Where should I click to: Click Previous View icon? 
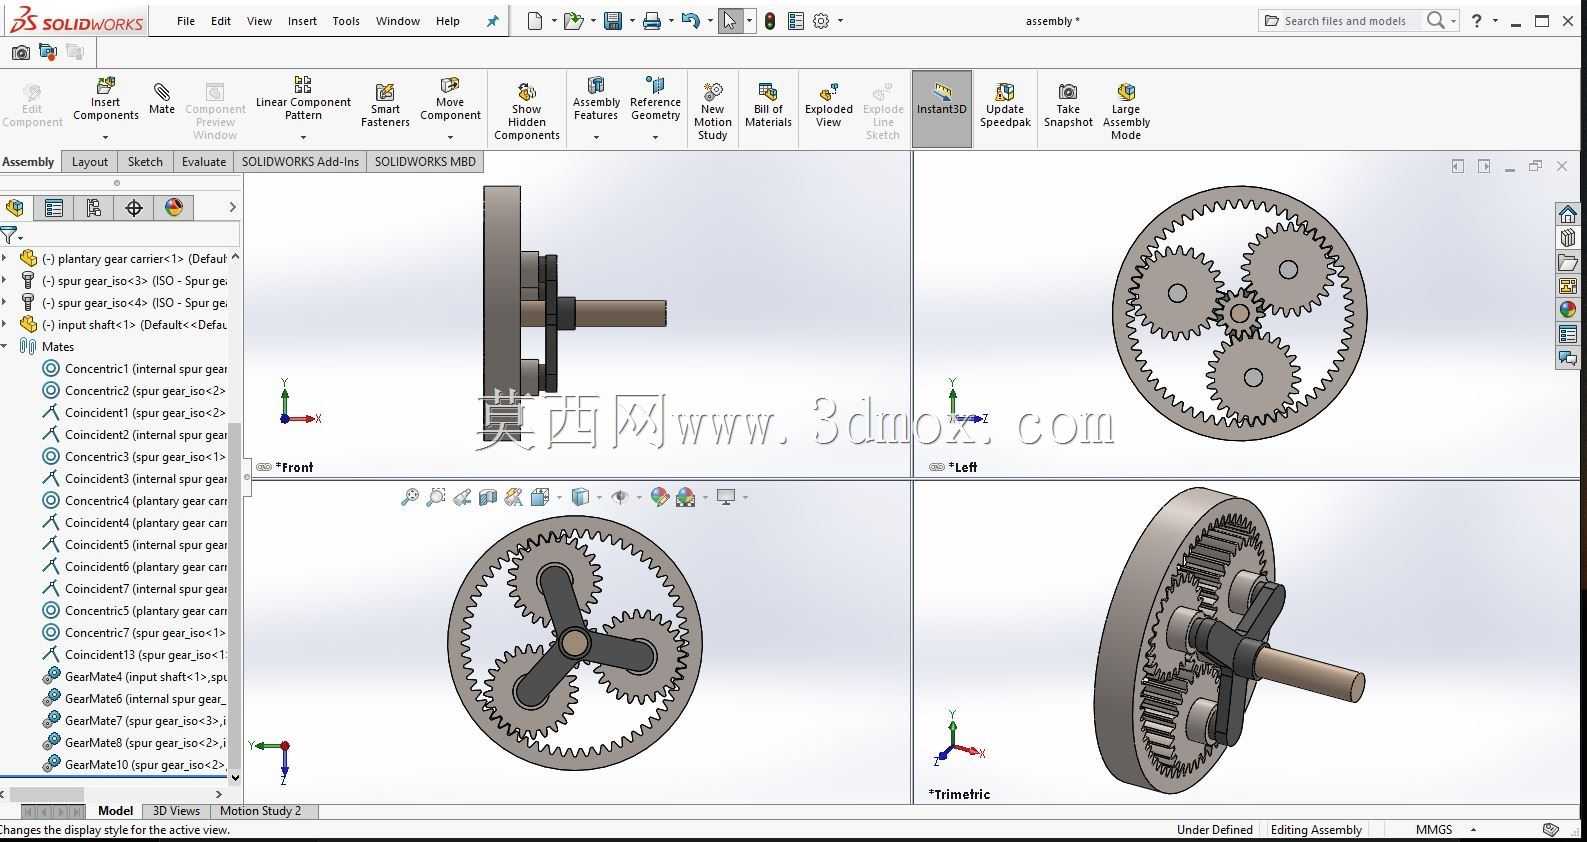coord(462,497)
